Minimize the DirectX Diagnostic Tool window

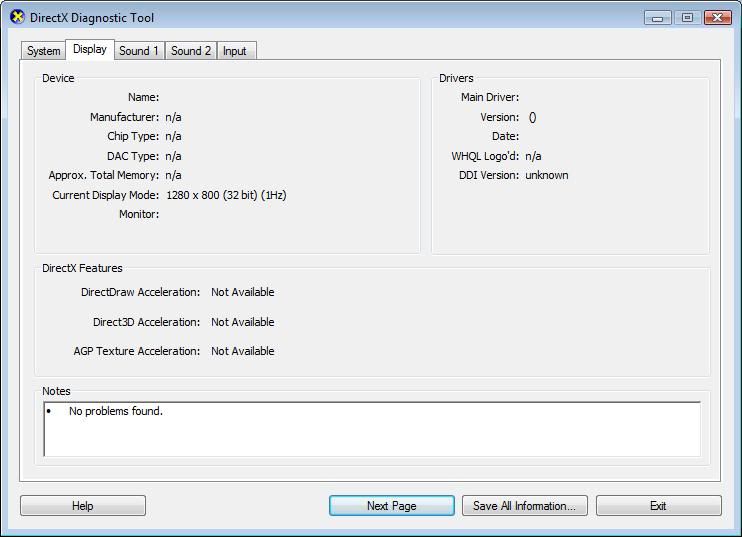pos(657,18)
